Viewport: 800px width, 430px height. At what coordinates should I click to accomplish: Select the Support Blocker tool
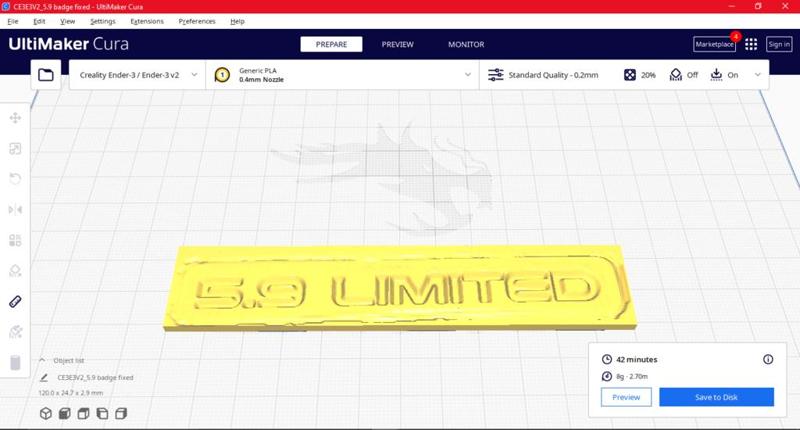(x=15, y=271)
